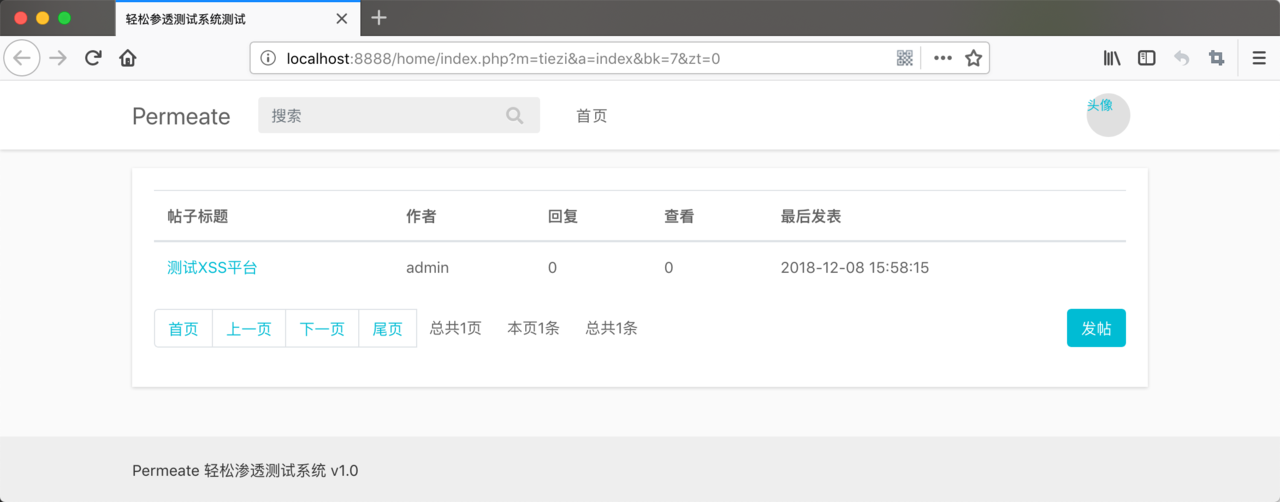Open a new browser tab
Screen dimensions: 1280x502
coord(378,18)
